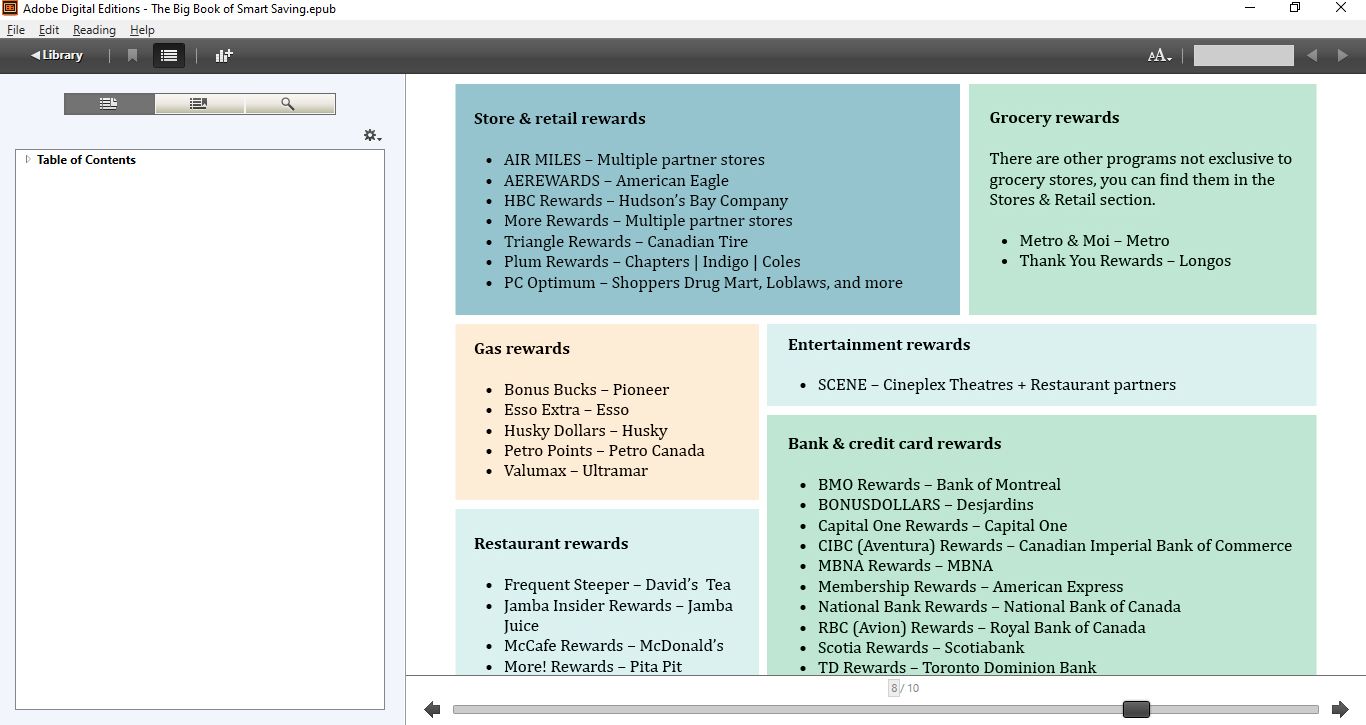Viewport: 1366px width, 725px height.
Task: Add a bookmark with the bookmark icon
Action: 132,56
